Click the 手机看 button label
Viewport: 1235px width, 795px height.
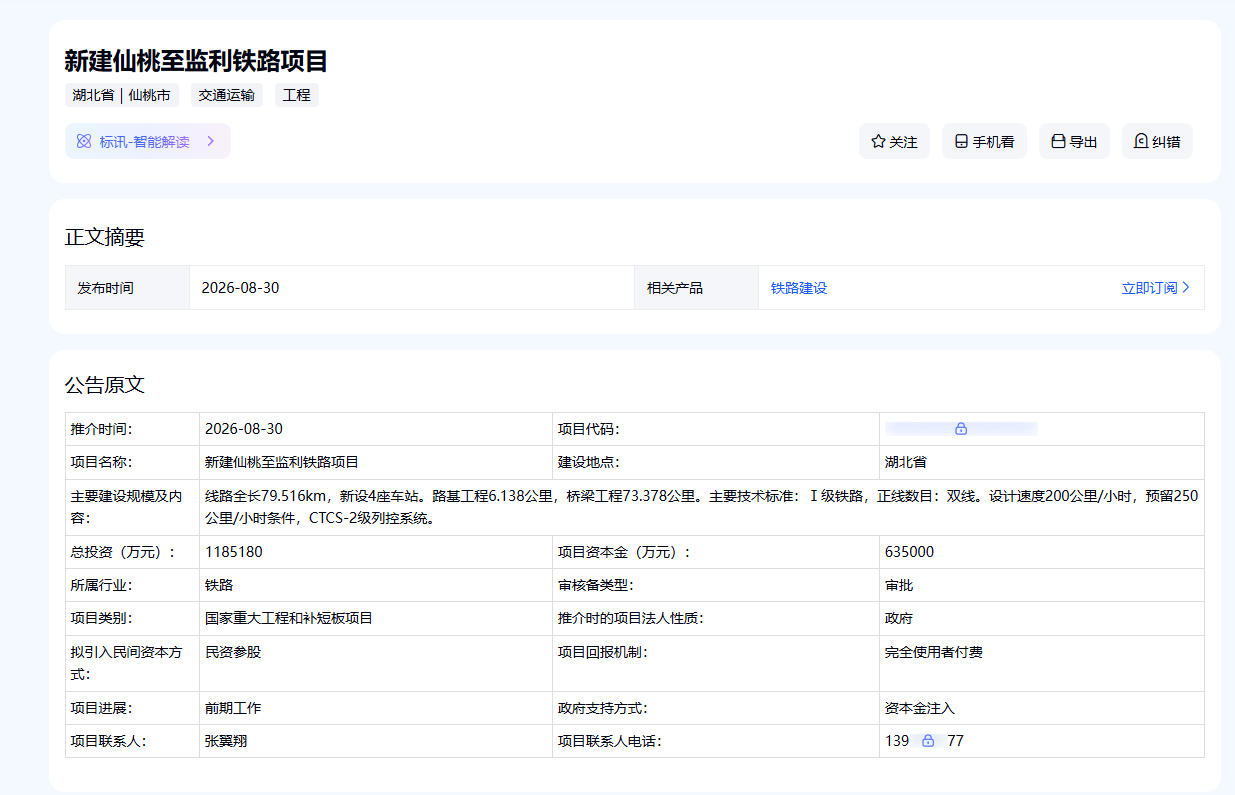[994, 142]
